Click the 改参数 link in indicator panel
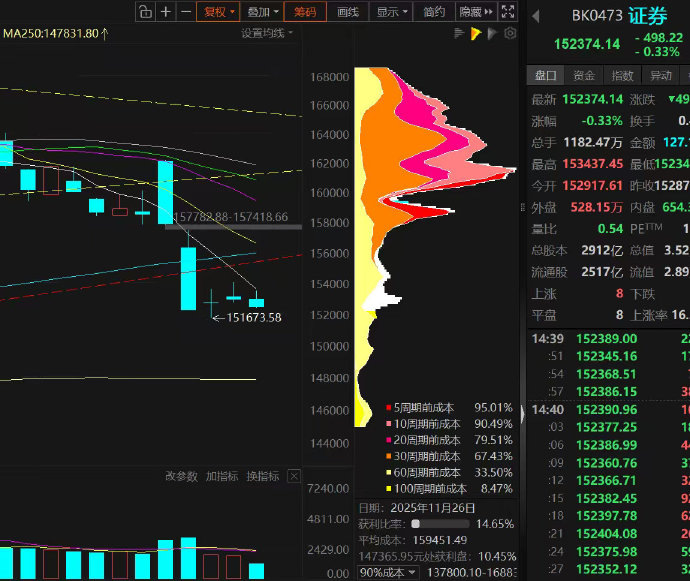This screenshot has width=690, height=581. (181, 477)
